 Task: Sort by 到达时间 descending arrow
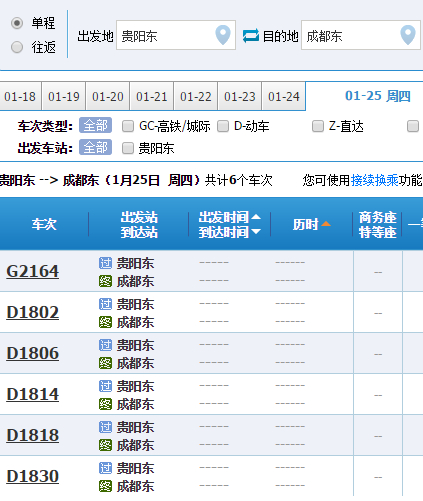click(x=256, y=231)
